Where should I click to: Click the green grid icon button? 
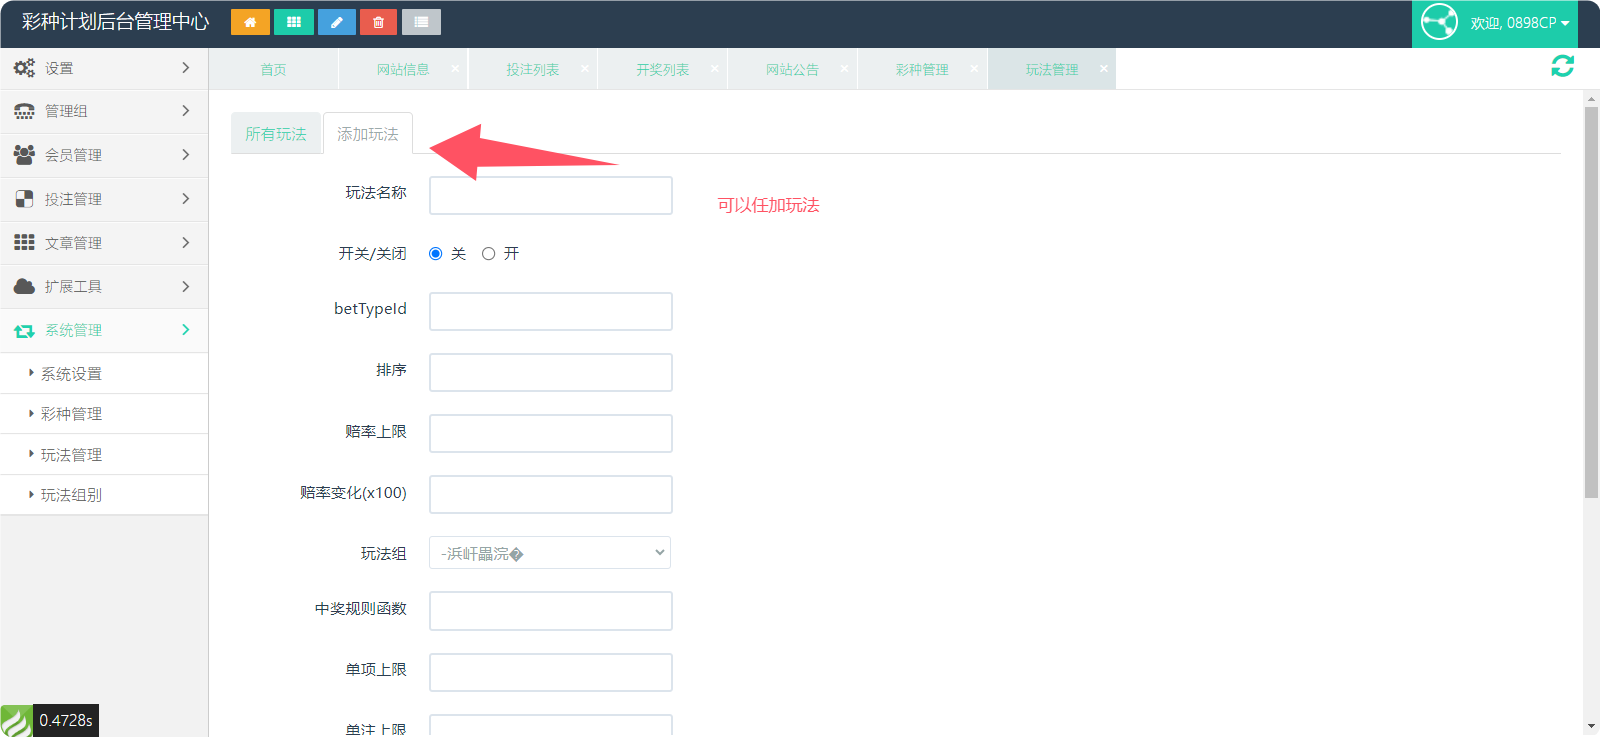click(x=293, y=22)
